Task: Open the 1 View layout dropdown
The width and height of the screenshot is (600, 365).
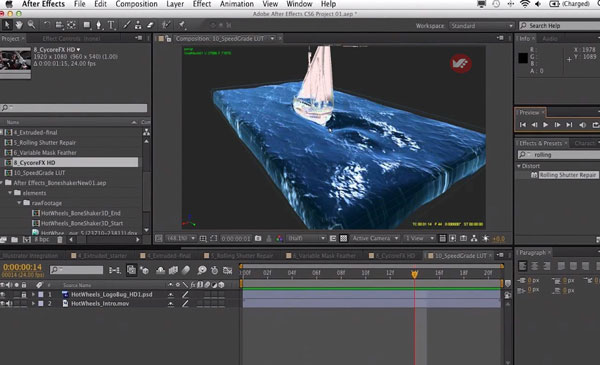Action: (x=419, y=238)
